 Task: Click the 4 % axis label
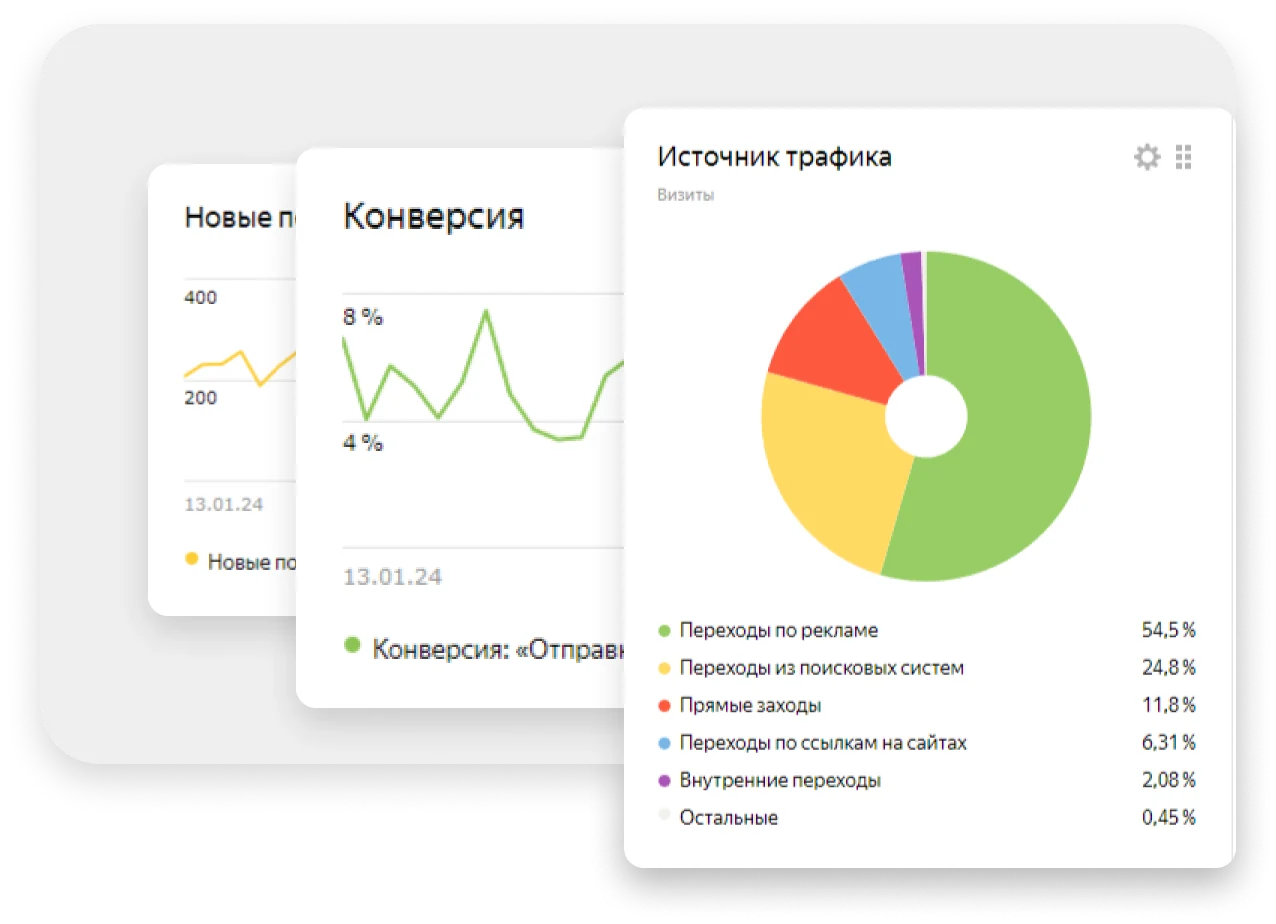(x=363, y=442)
